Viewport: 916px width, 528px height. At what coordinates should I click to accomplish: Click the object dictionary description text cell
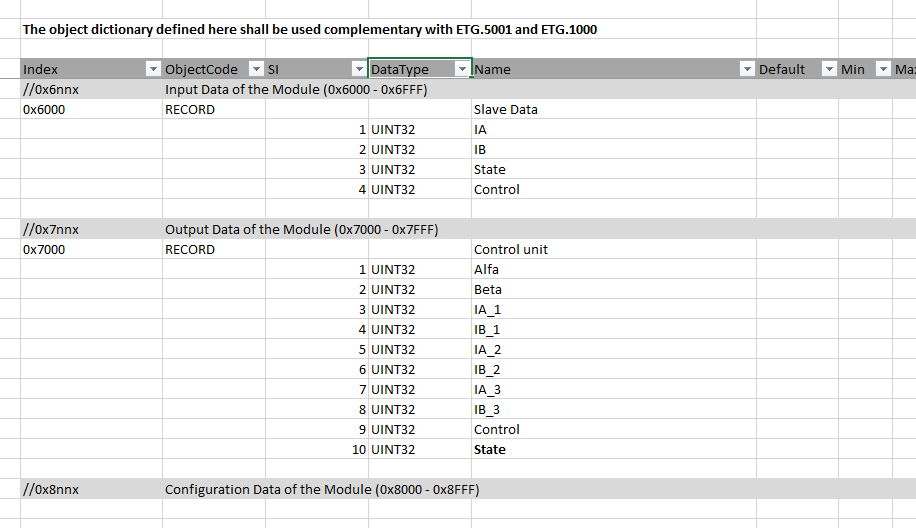(310, 29)
